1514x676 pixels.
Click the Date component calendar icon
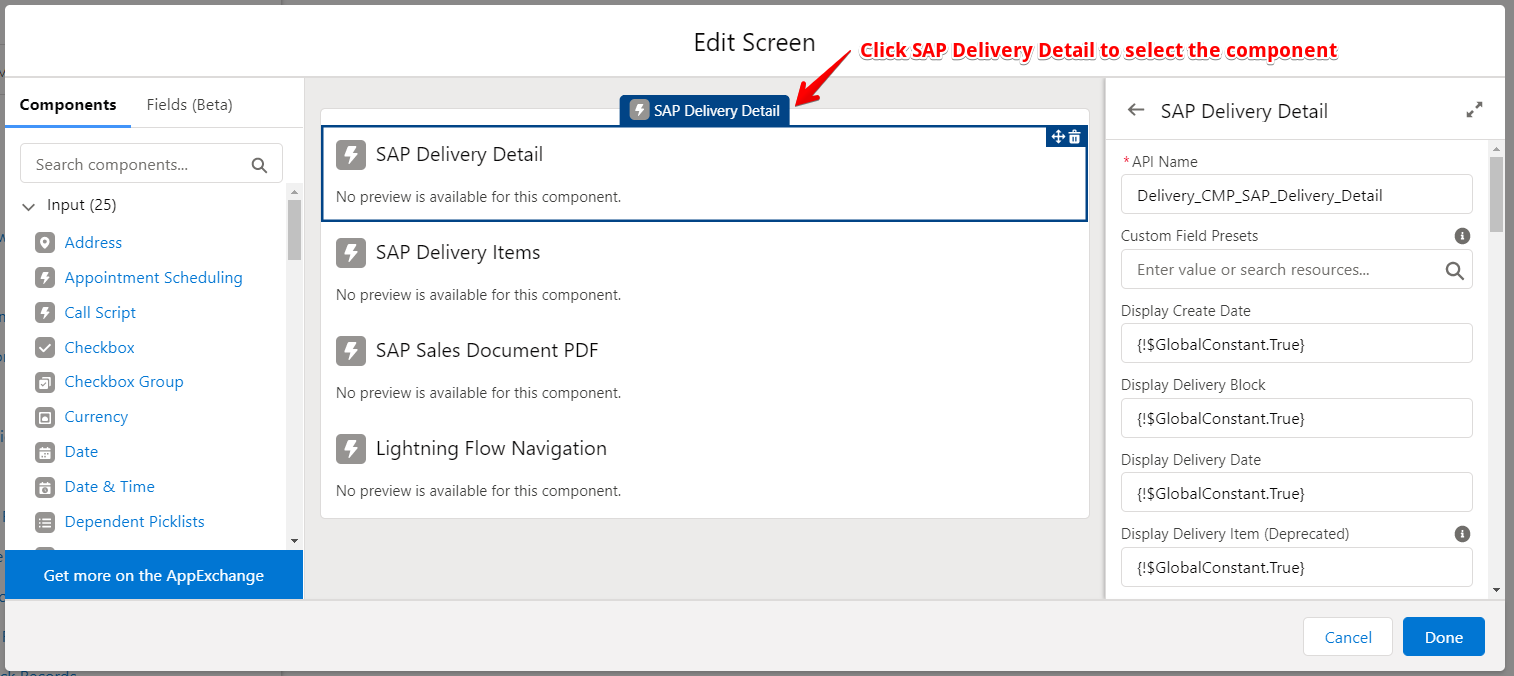(45, 452)
